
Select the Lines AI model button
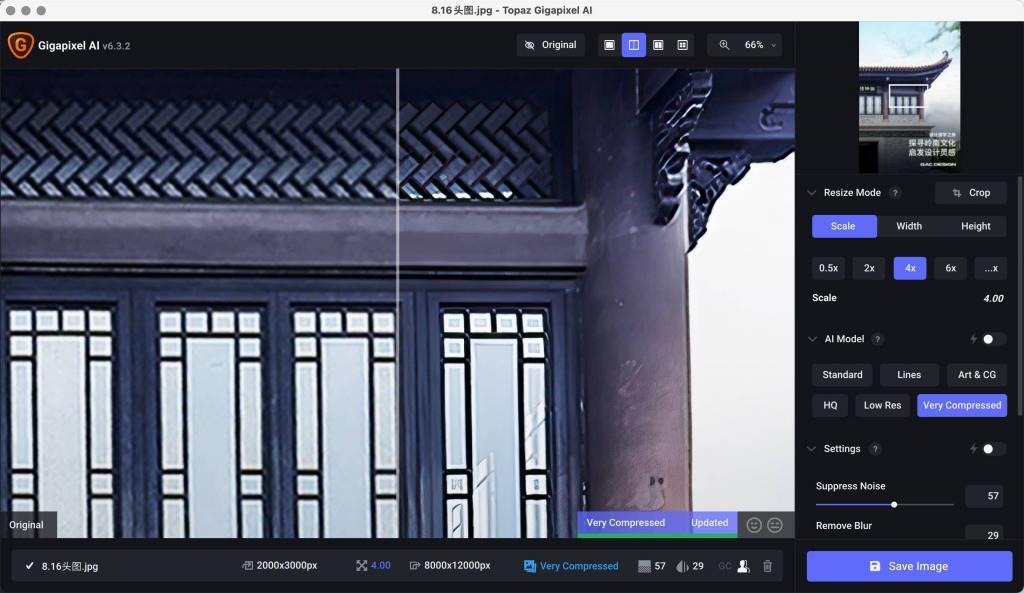point(908,375)
